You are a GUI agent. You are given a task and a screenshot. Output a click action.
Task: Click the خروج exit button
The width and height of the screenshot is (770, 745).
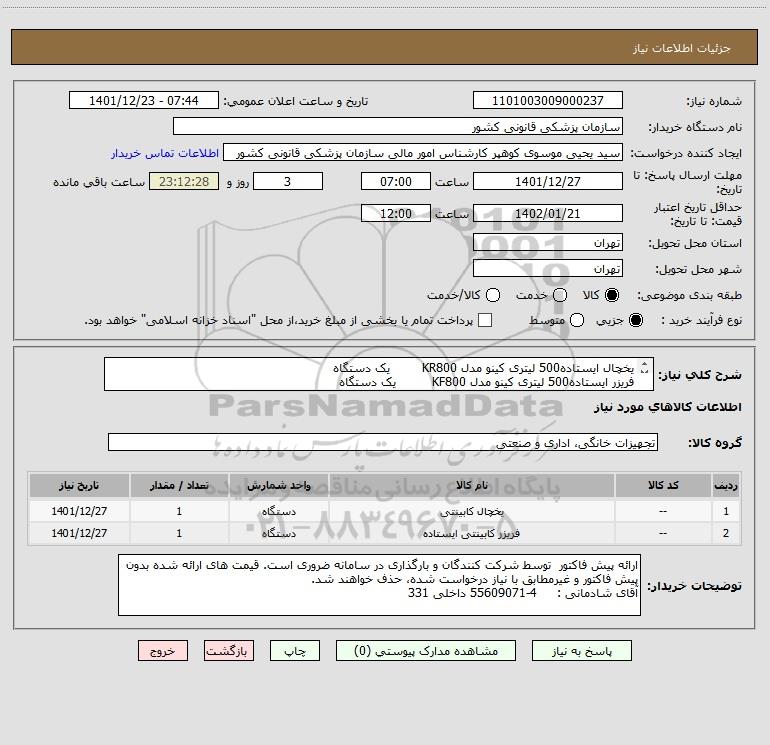tap(163, 651)
